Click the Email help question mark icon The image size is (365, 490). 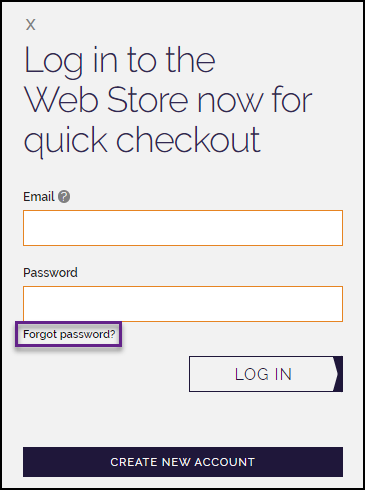[x=64, y=197]
